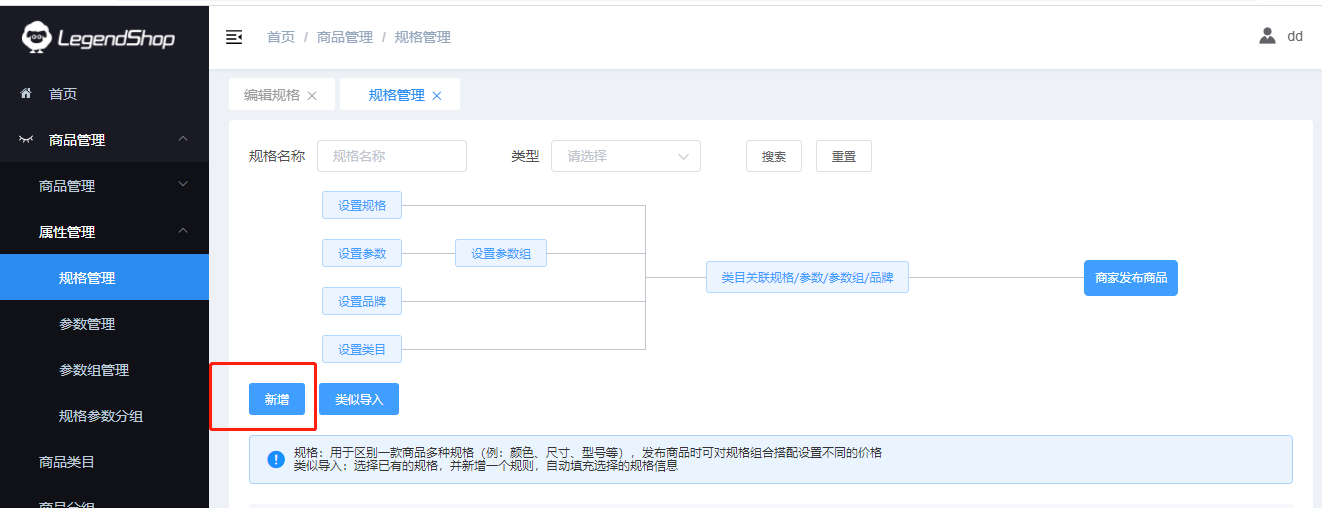Click the 类似导入 button
The width and height of the screenshot is (1322, 508).
[x=358, y=399]
